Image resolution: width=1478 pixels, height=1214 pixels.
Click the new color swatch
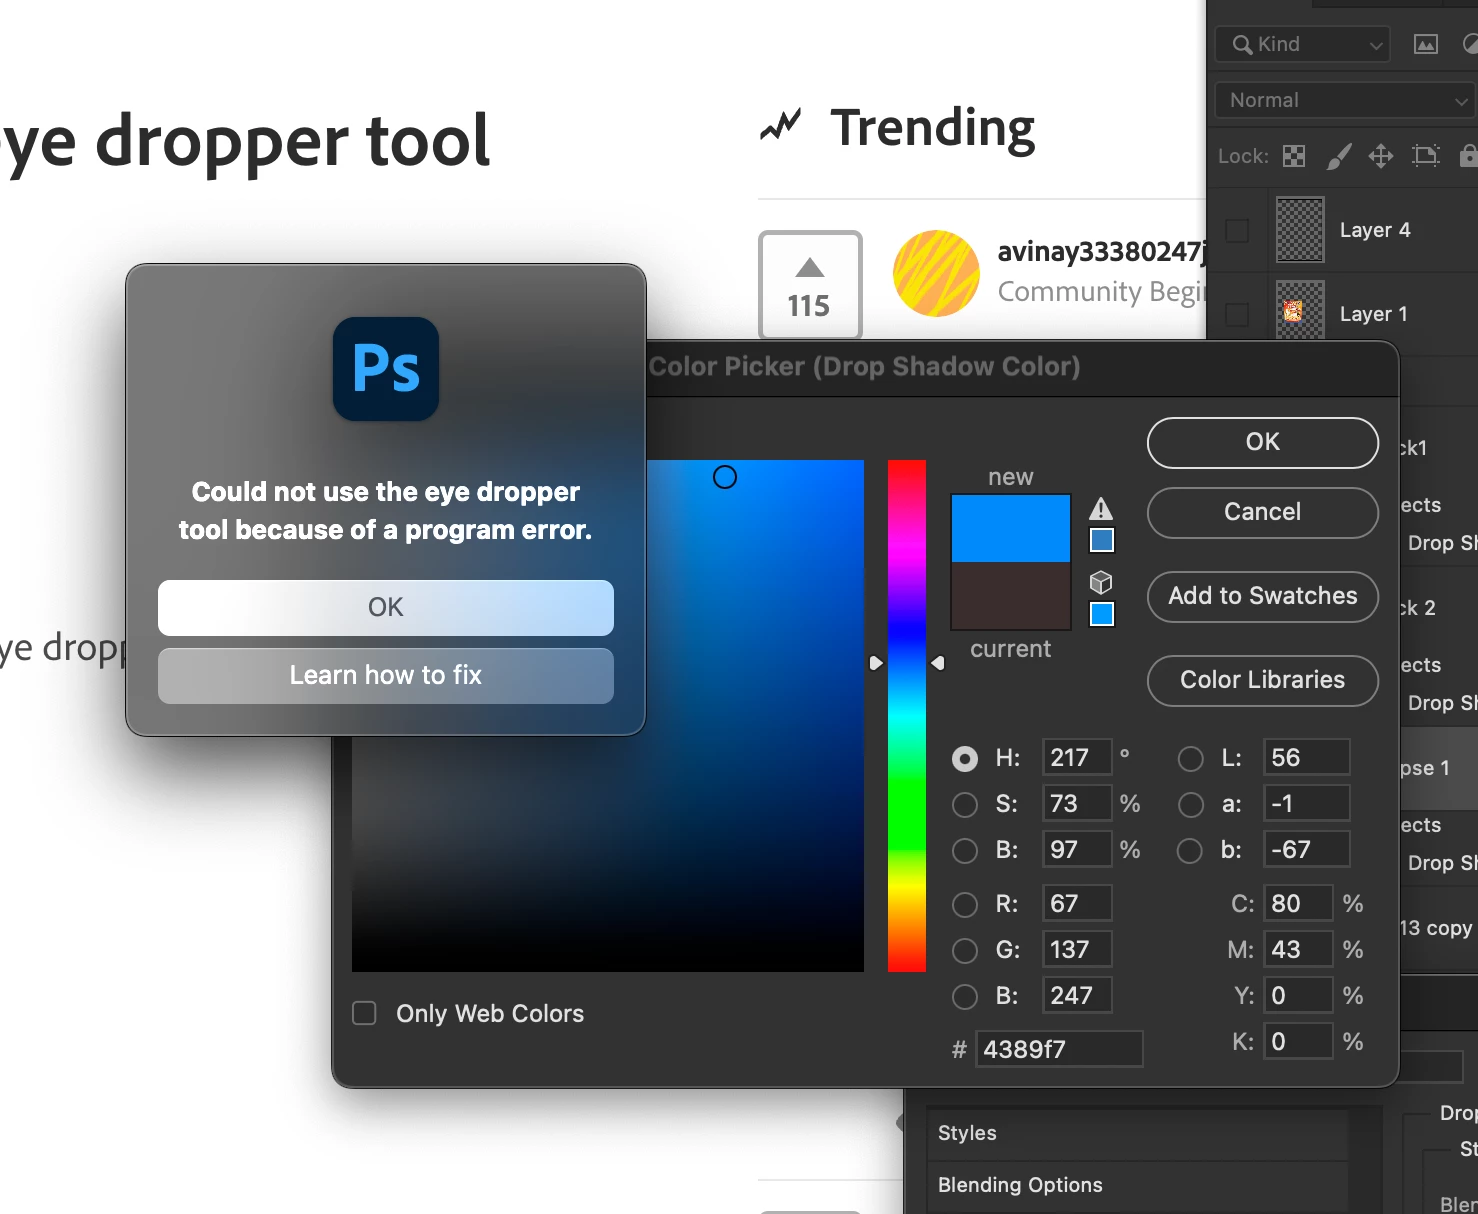pyautogui.click(x=1010, y=528)
